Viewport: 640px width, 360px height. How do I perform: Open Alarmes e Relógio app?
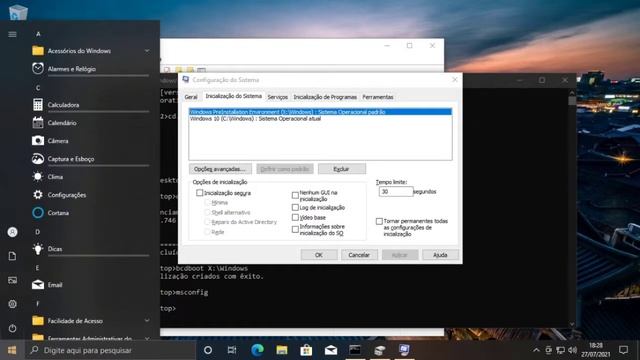coord(91,69)
